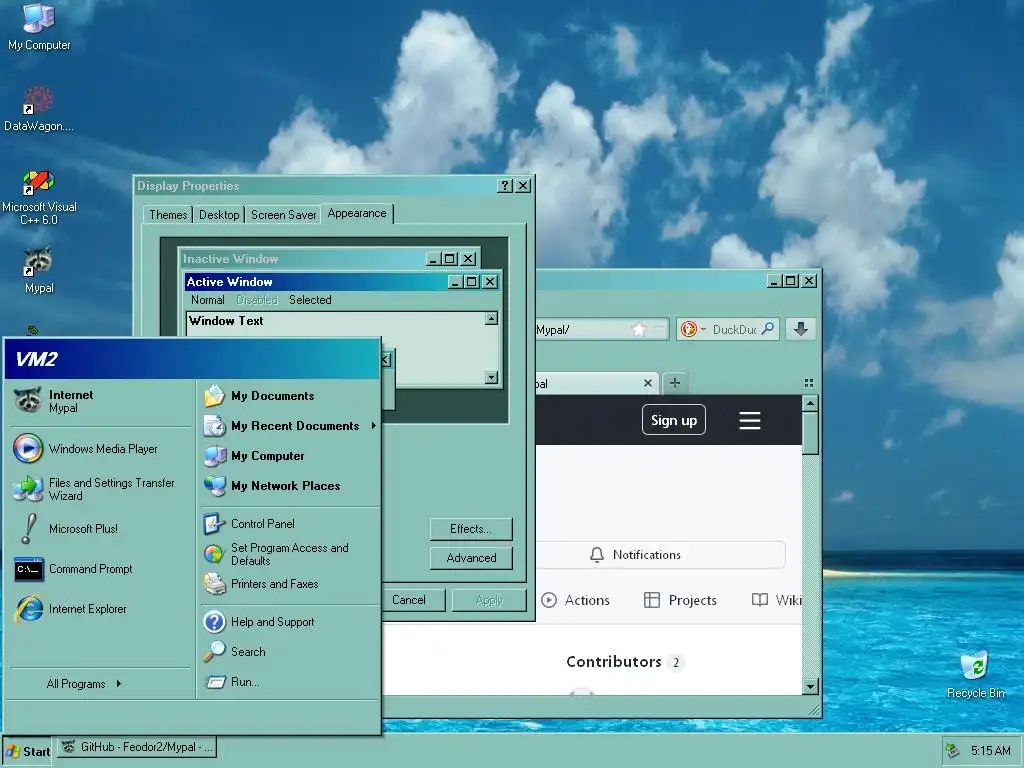Image resolution: width=1024 pixels, height=768 pixels.
Task: Open Set Program Access and Defaults
Action: (289, 554)
